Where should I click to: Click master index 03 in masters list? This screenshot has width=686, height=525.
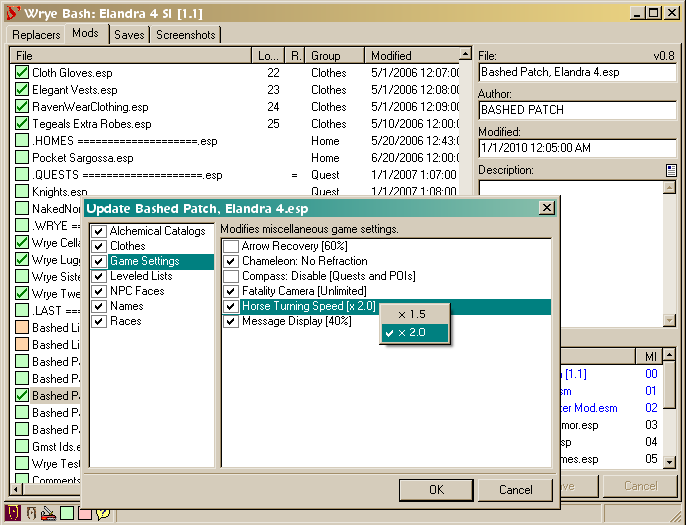(x=651, y=425)
